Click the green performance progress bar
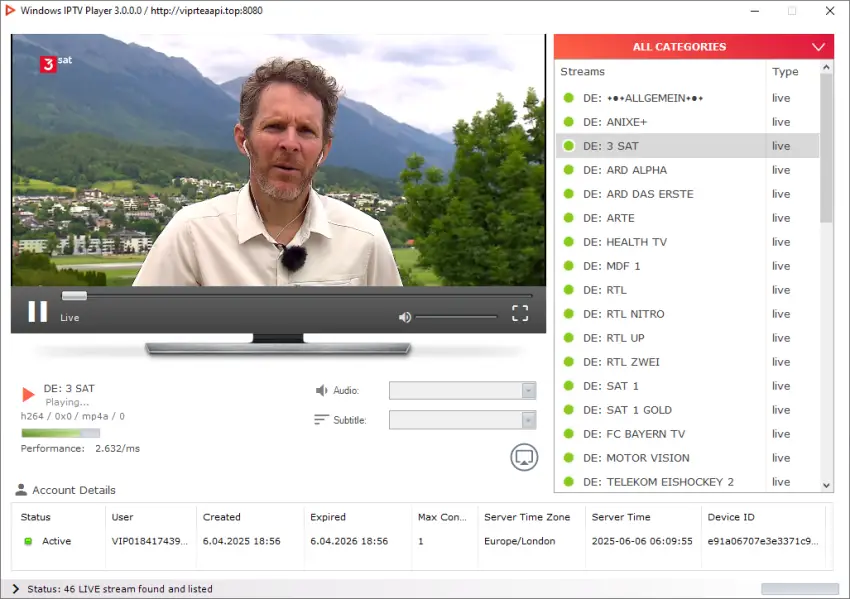 tap(60, 433)
